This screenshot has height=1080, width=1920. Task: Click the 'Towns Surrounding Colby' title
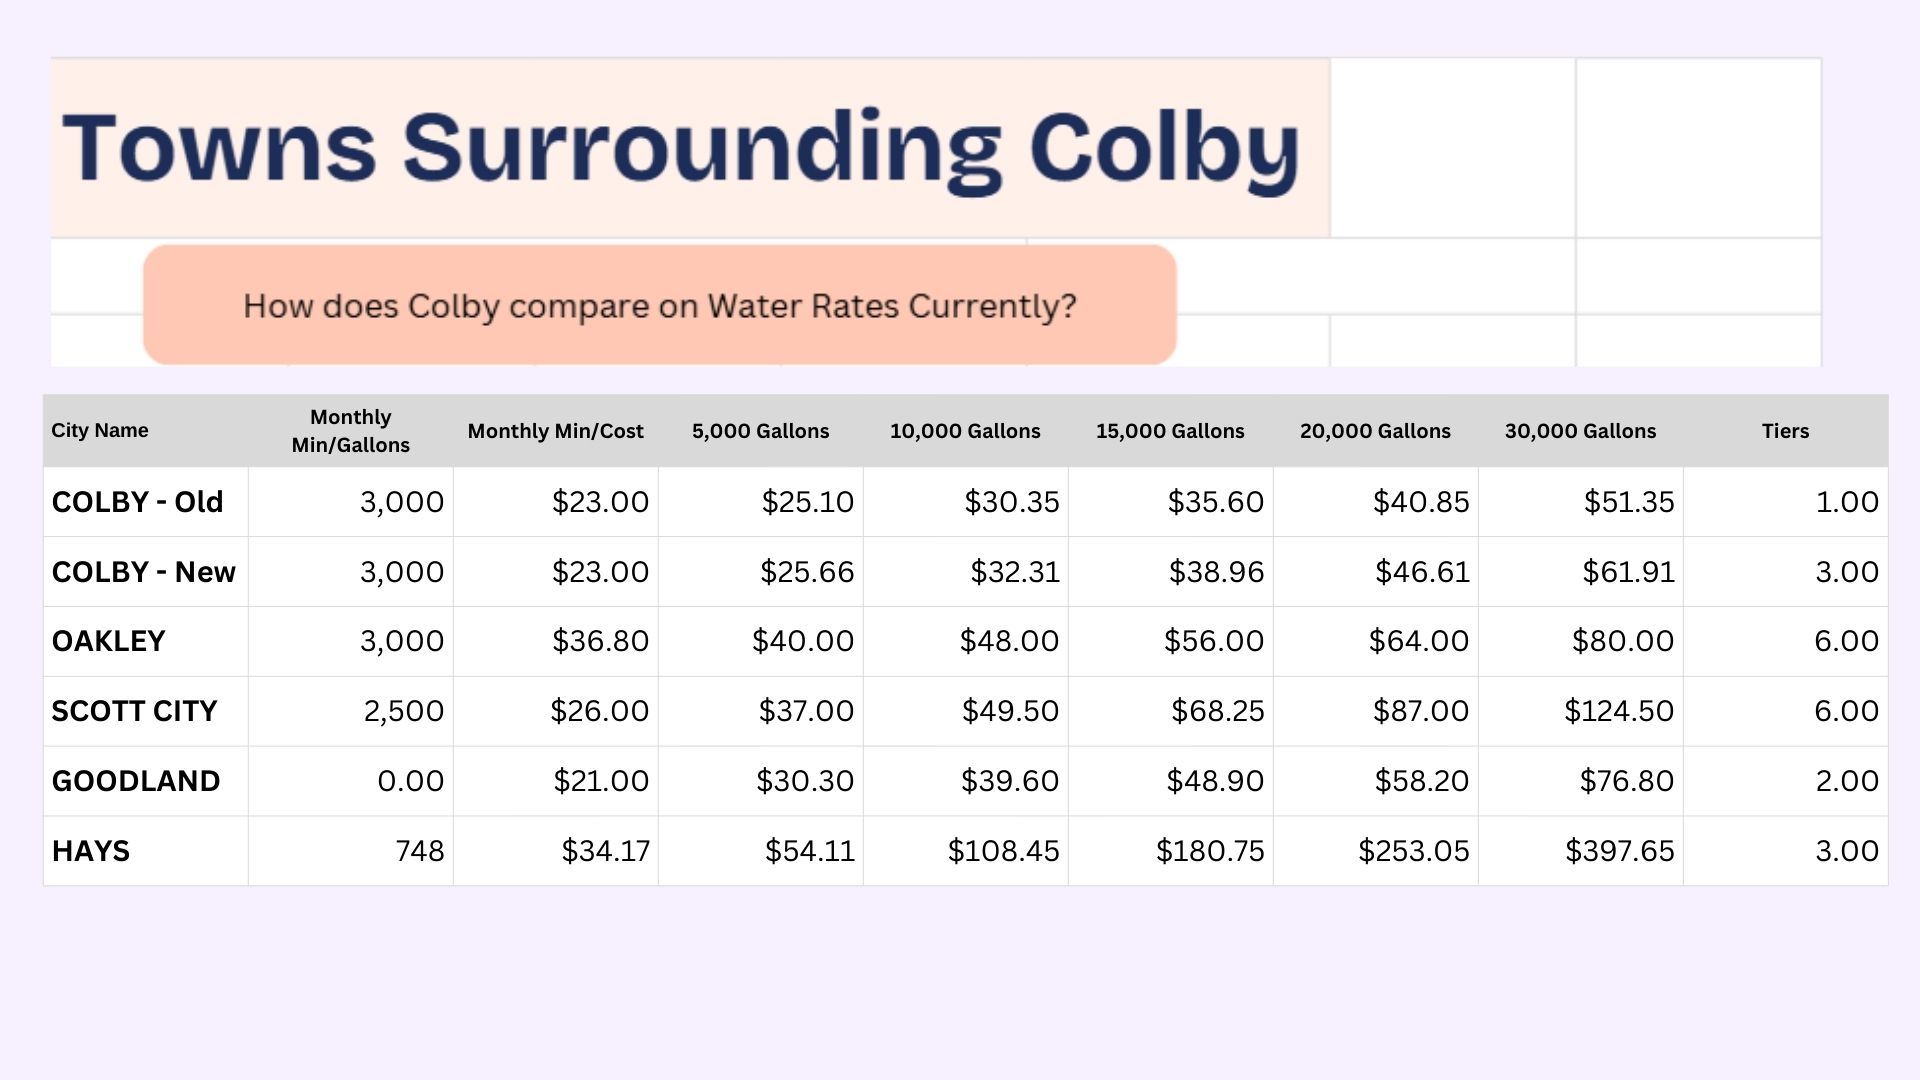680,148
